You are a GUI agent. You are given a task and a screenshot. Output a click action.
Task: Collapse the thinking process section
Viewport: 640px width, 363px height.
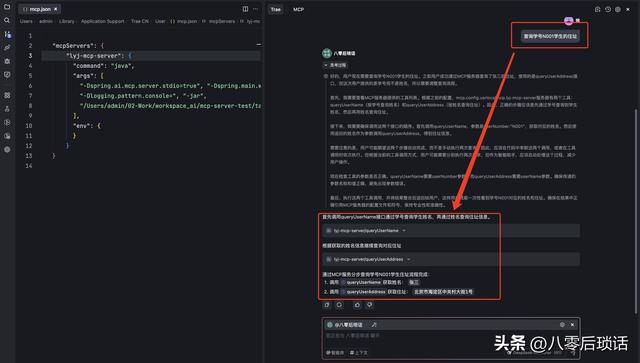pos(335,65)
